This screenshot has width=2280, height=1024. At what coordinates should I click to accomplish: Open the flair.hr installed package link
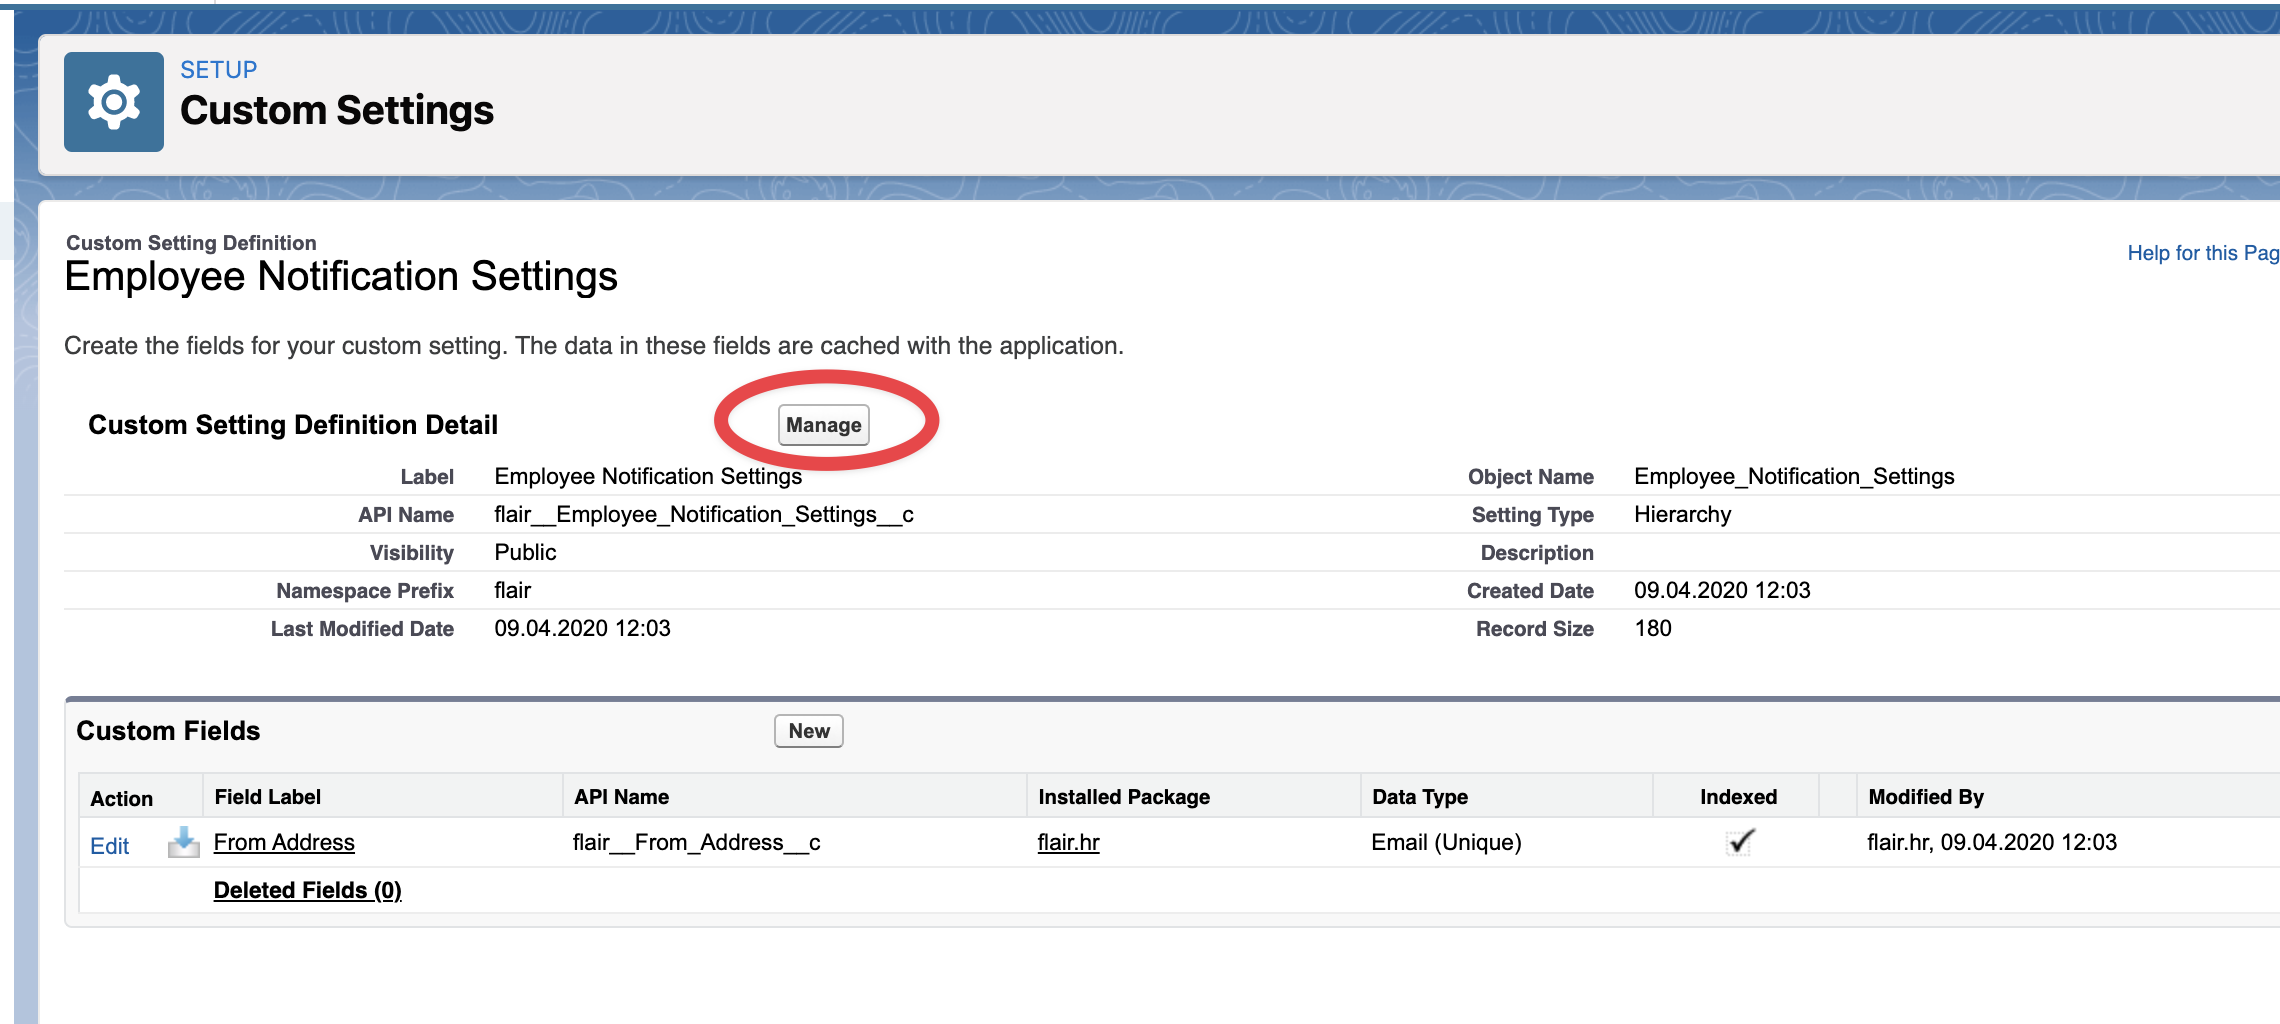tap(1068, 843)
